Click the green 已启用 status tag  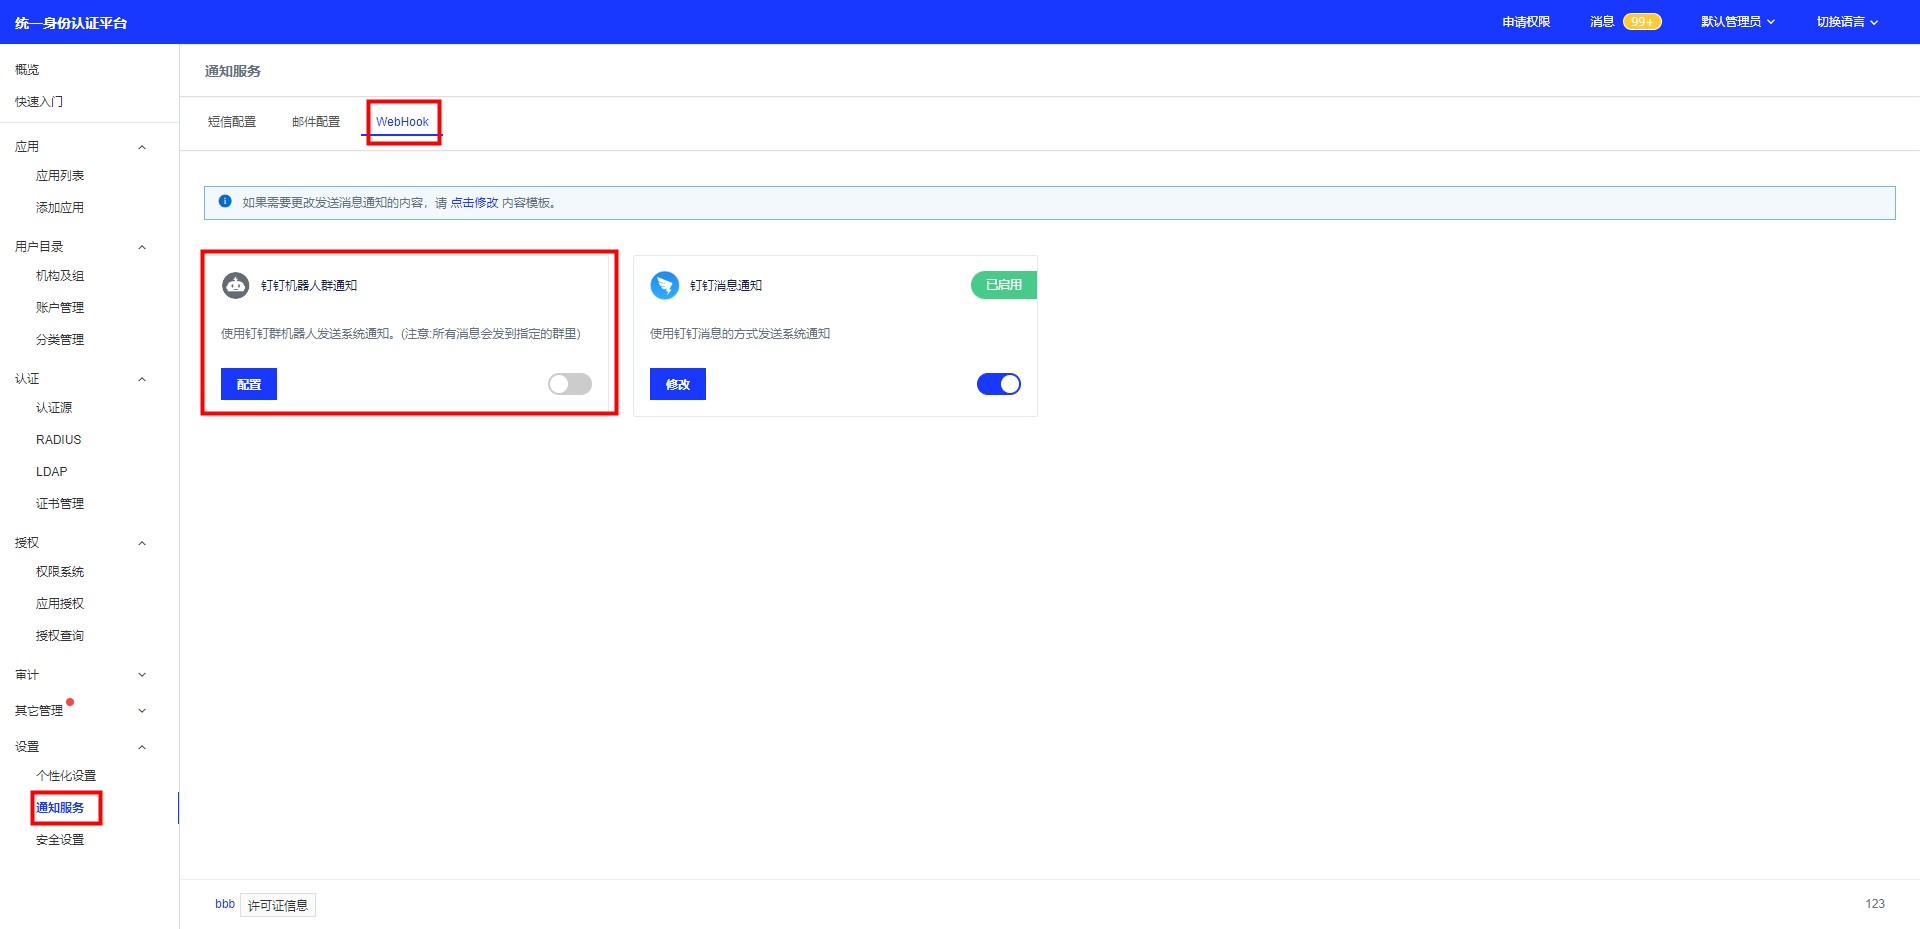(x=1004, y=285)
